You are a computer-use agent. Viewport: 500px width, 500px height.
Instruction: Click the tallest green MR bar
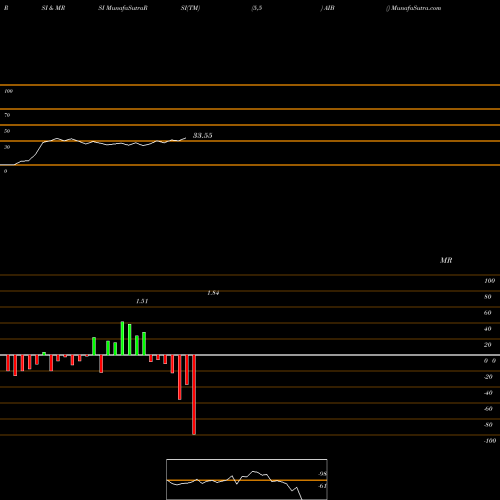[x=122, y=338]
